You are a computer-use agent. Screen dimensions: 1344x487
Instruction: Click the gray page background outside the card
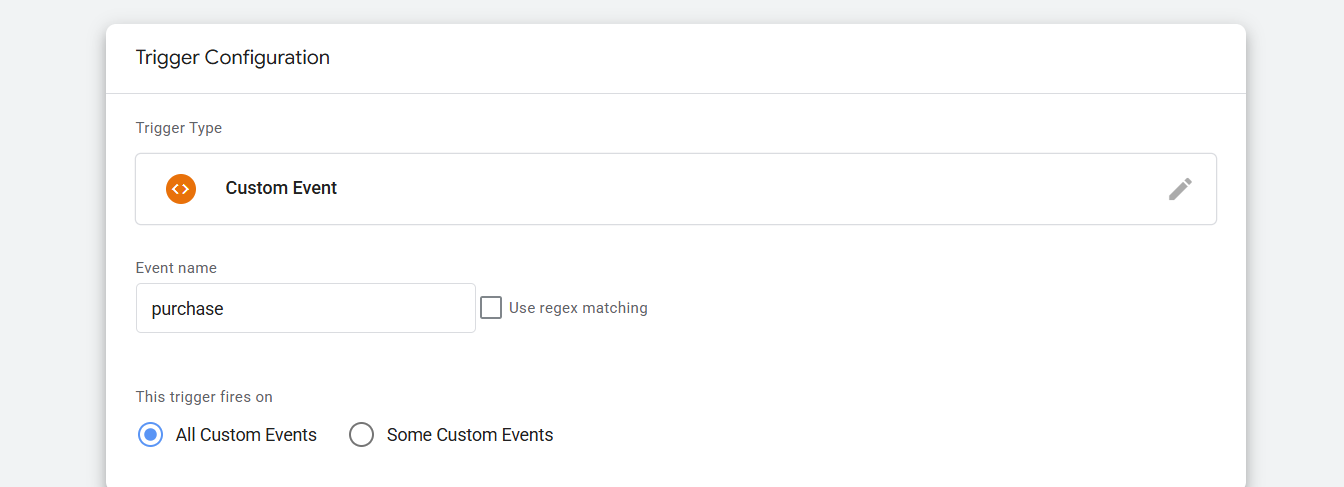point(50,250)
